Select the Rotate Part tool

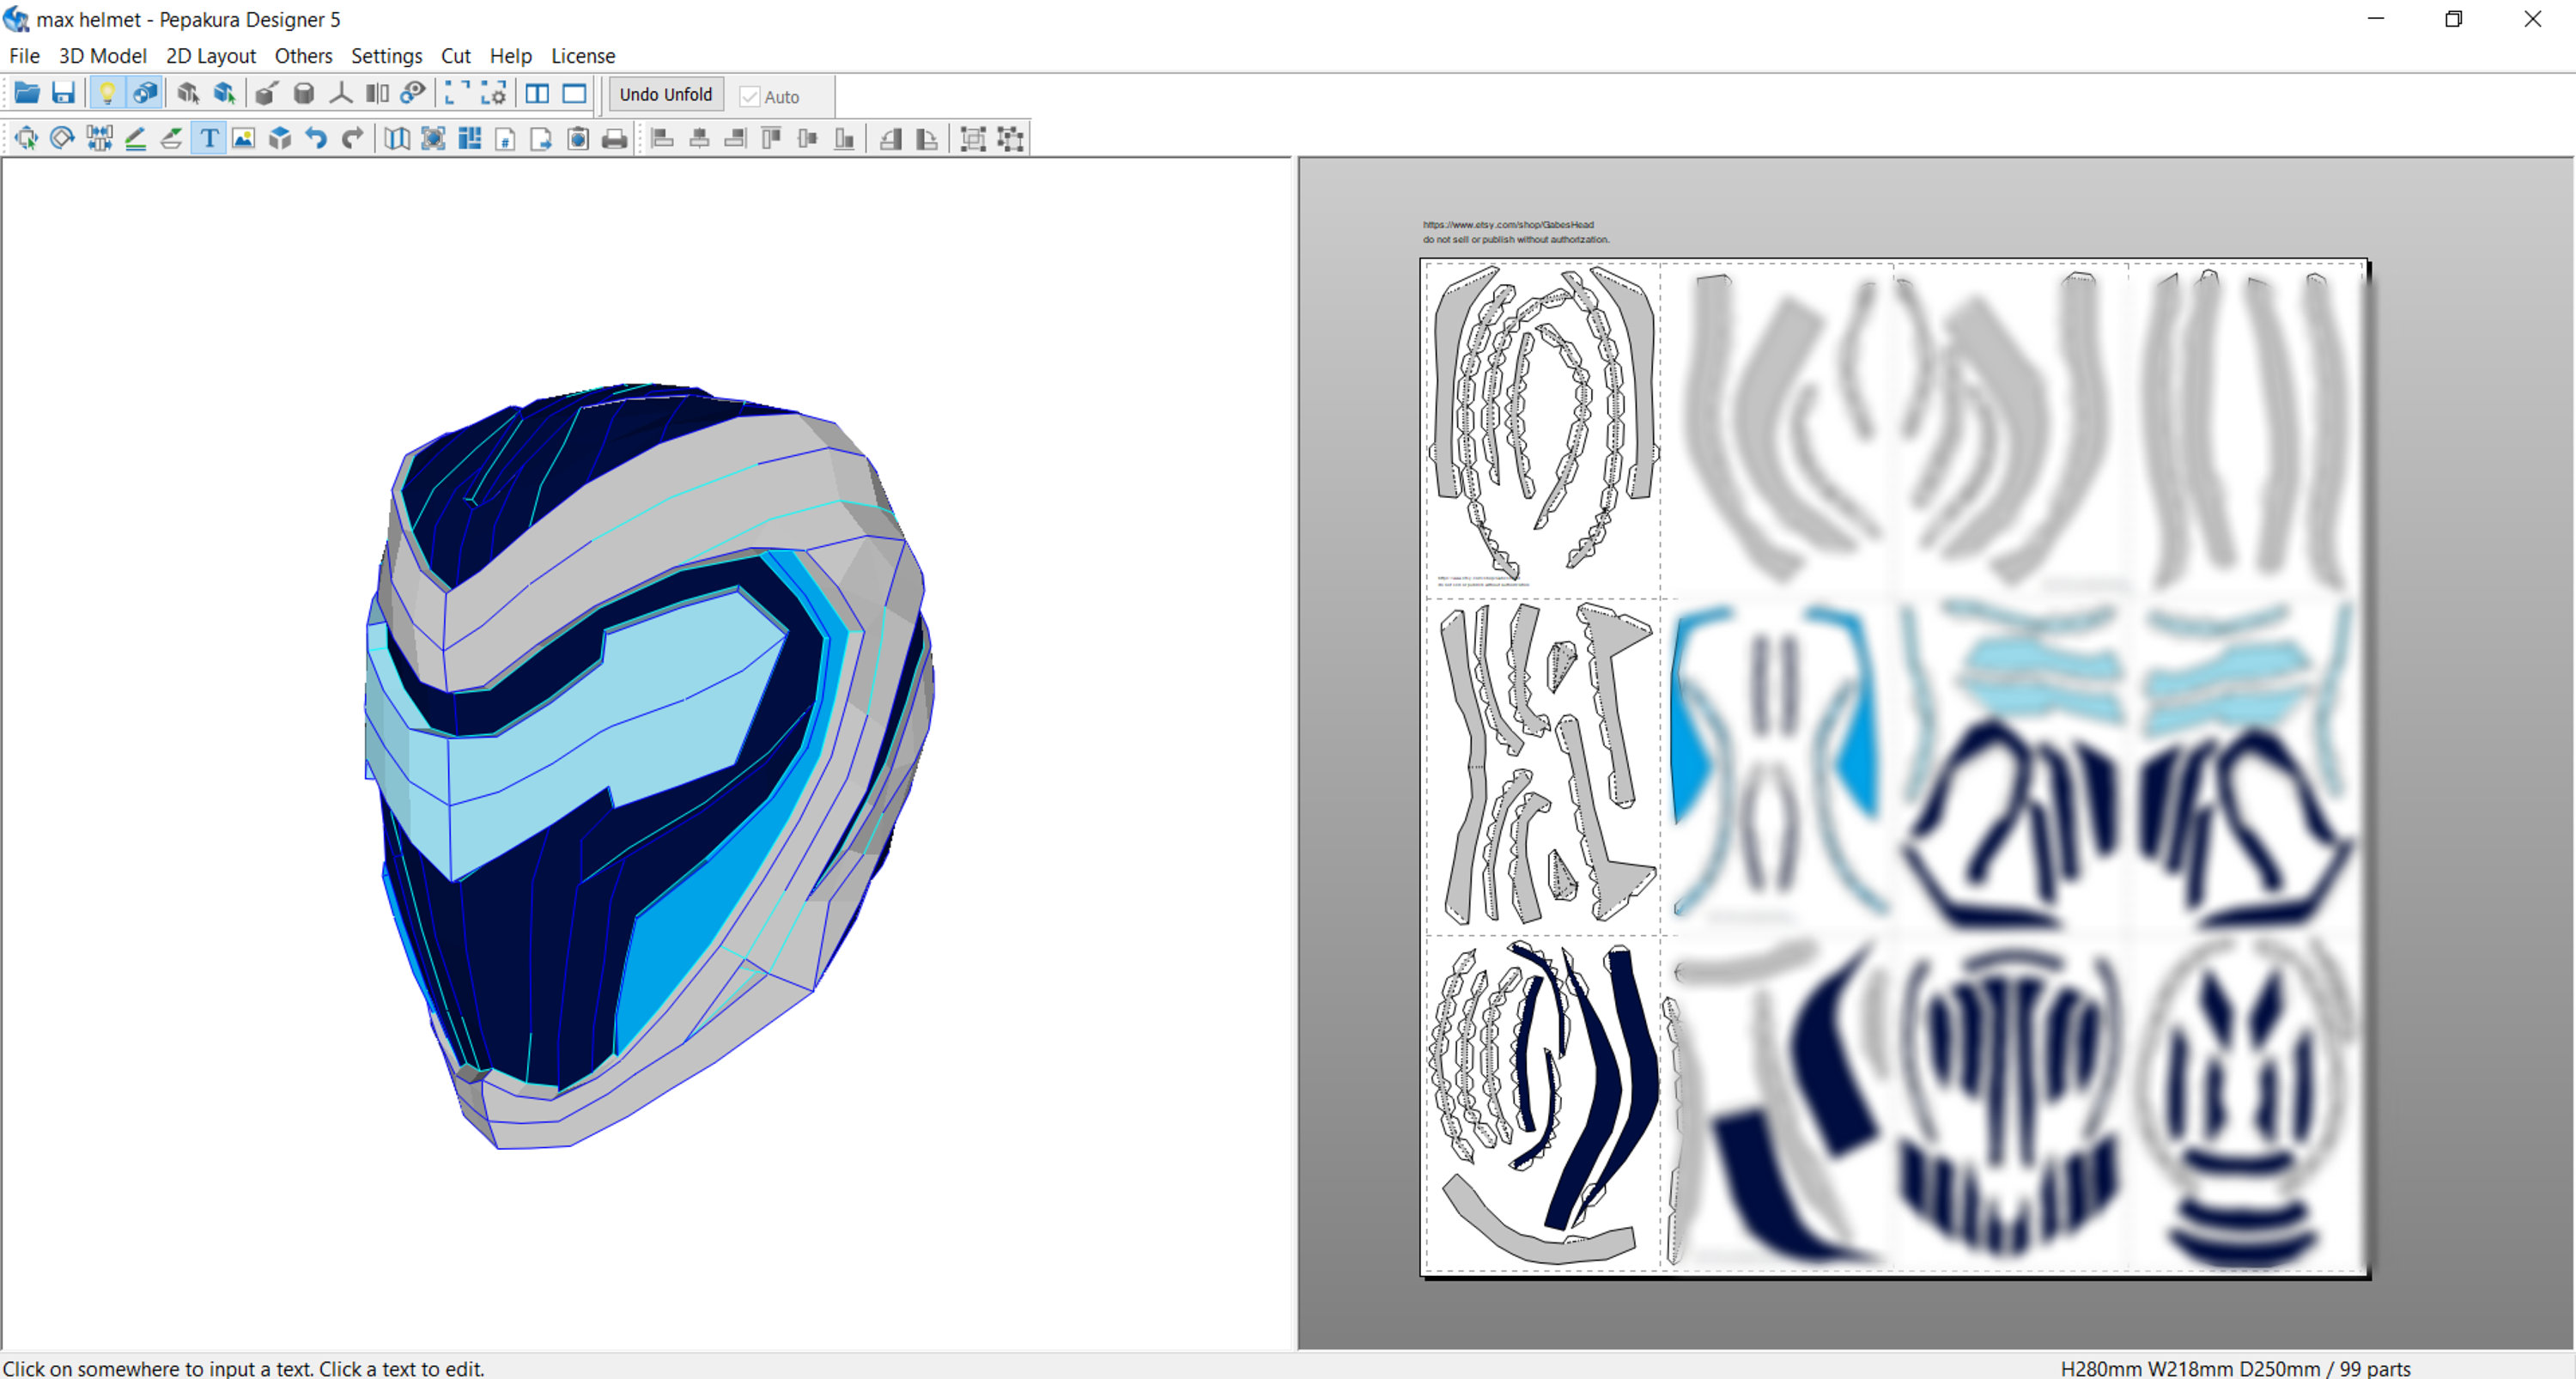(62, 138)
